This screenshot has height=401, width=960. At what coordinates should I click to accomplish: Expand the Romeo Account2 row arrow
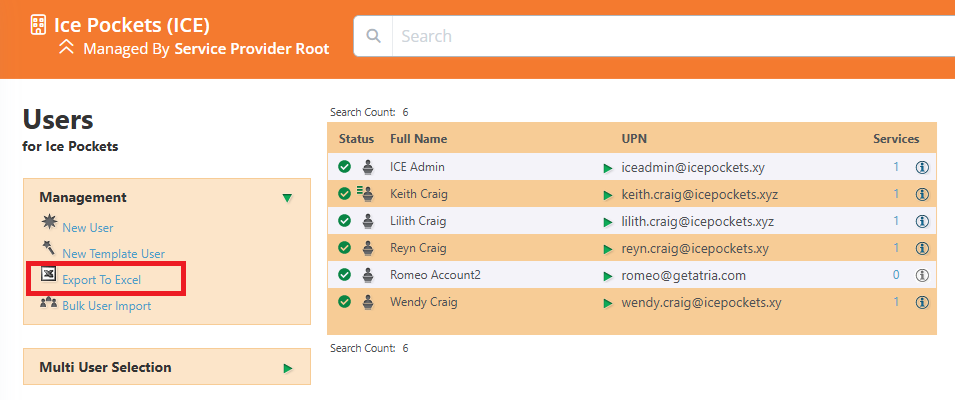[x=608, y=276]
